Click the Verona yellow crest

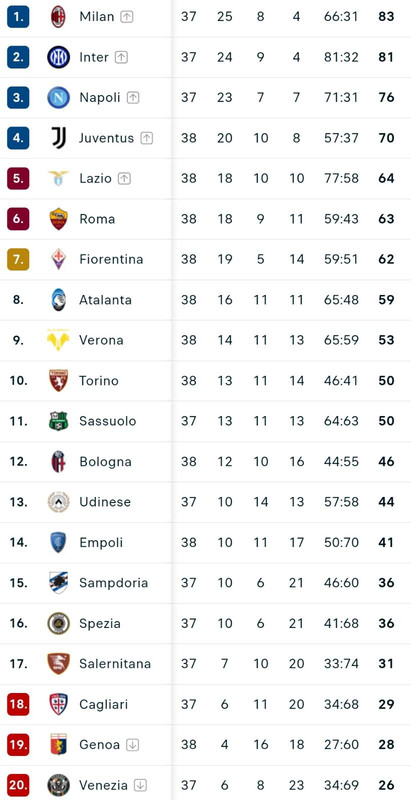[x=58, y=340]
